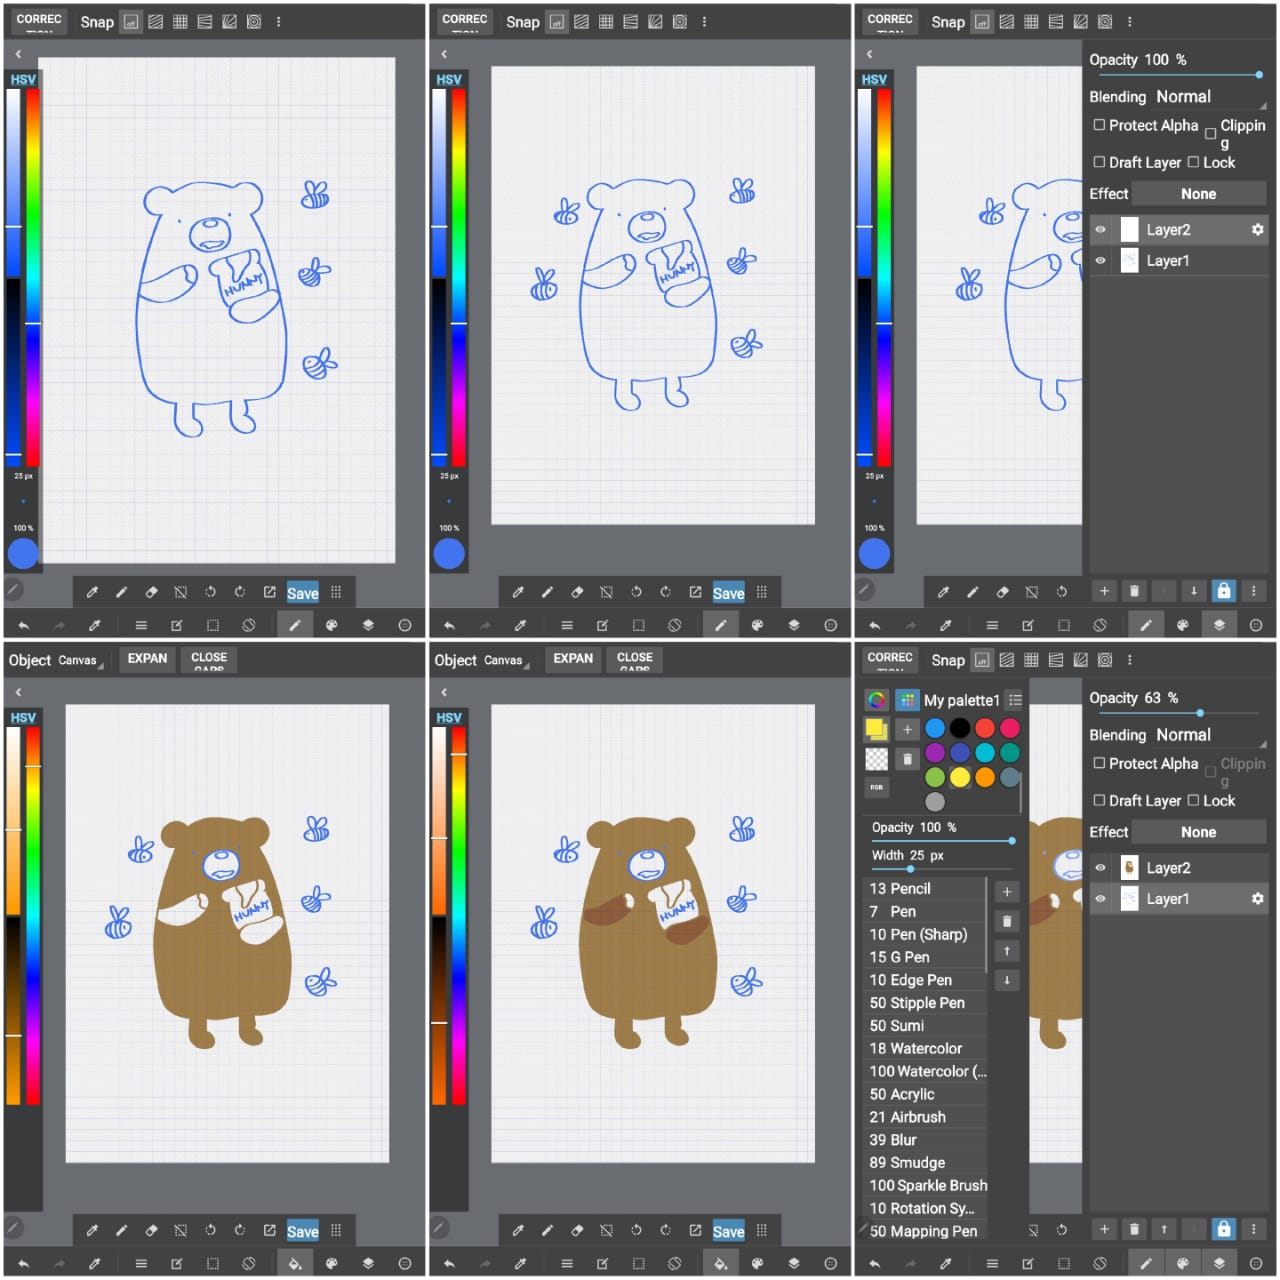Image resolution: width=1280 pixels, height=1280 pixels.
Task: Choose the 50 Stipple Pen brush row
Action: (x=925, y=1003)
